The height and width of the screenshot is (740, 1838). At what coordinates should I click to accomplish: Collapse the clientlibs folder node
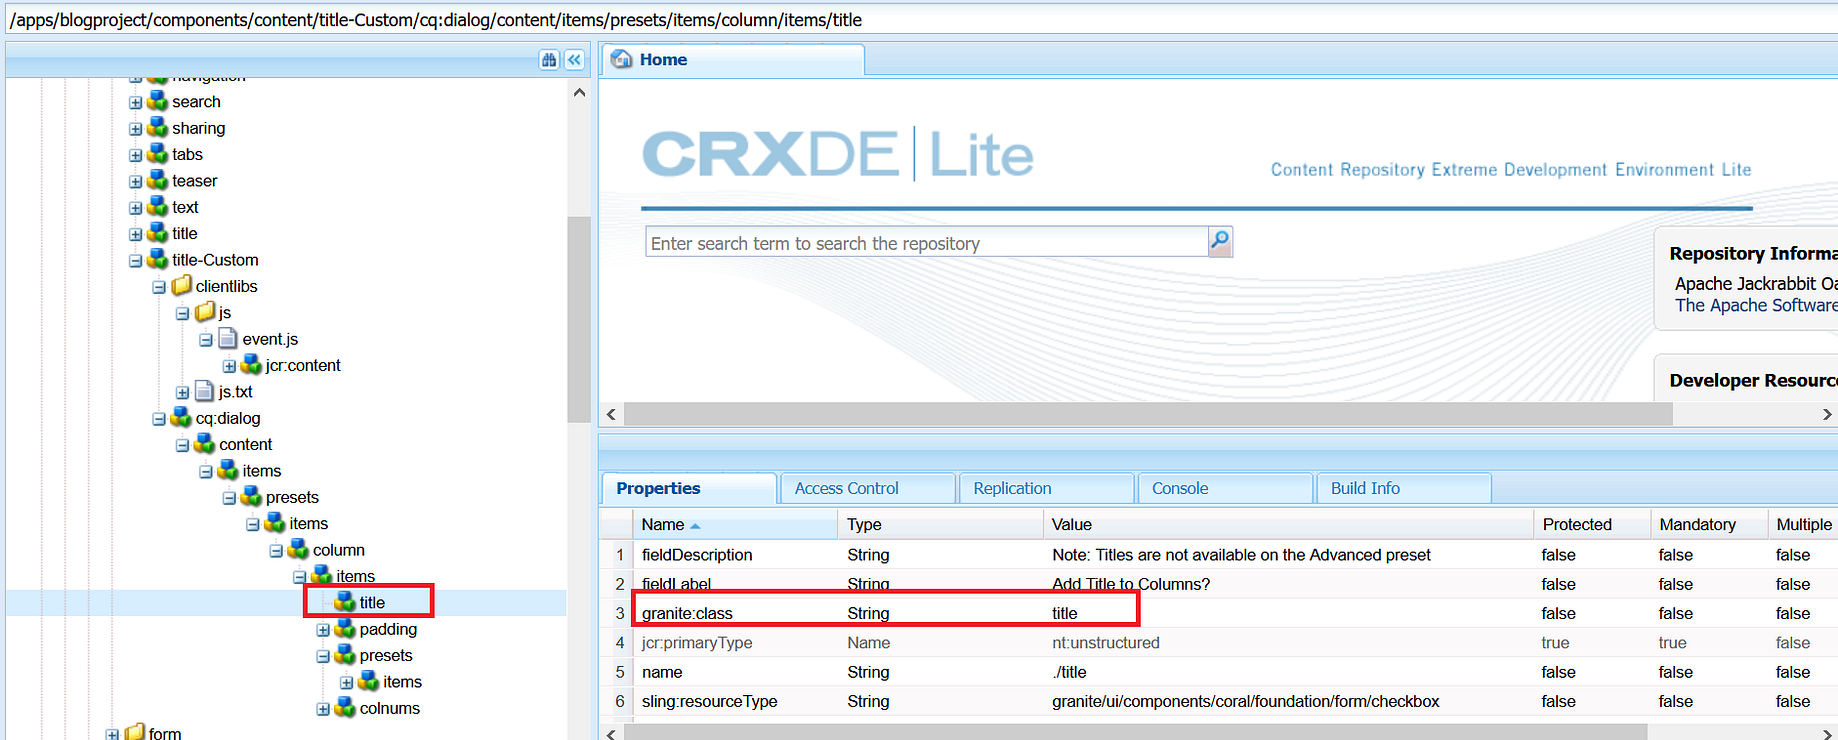point(159,287)
